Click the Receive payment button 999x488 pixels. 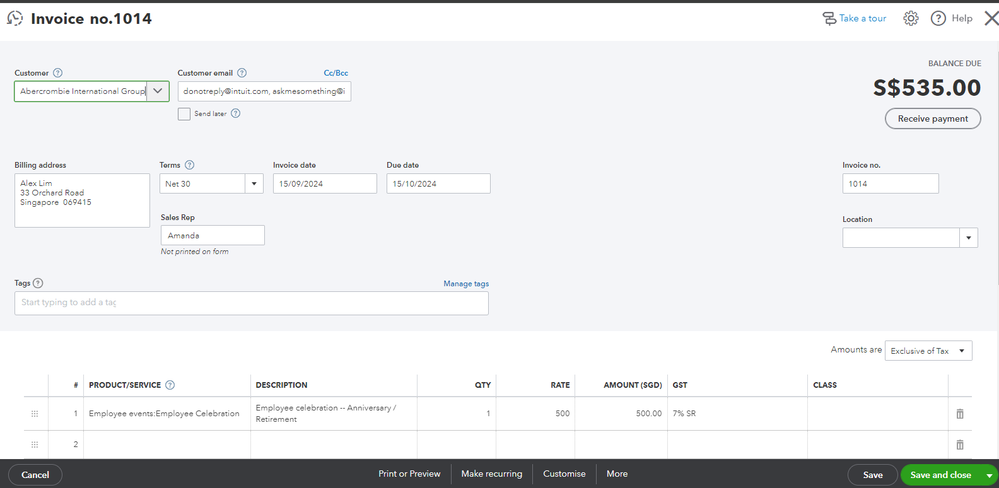pos(933,118)
